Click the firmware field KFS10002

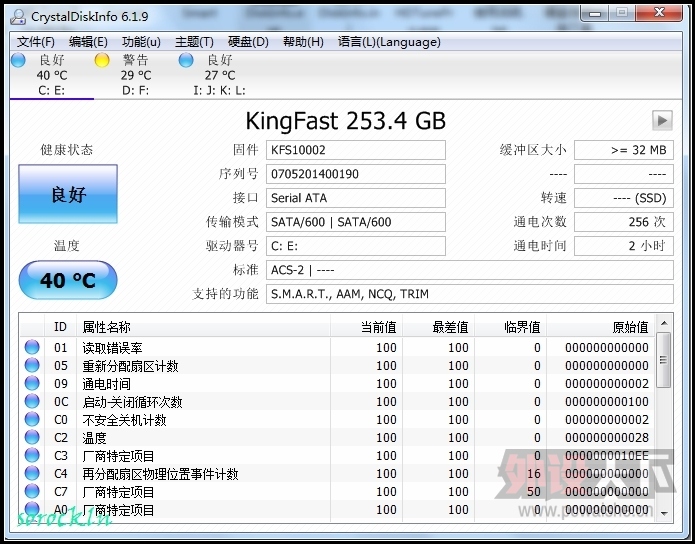tap(355, 150)
